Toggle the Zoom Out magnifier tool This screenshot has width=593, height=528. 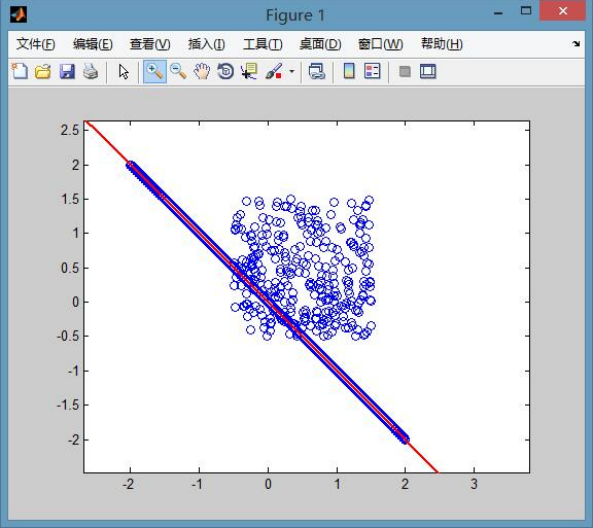[178, 71]
